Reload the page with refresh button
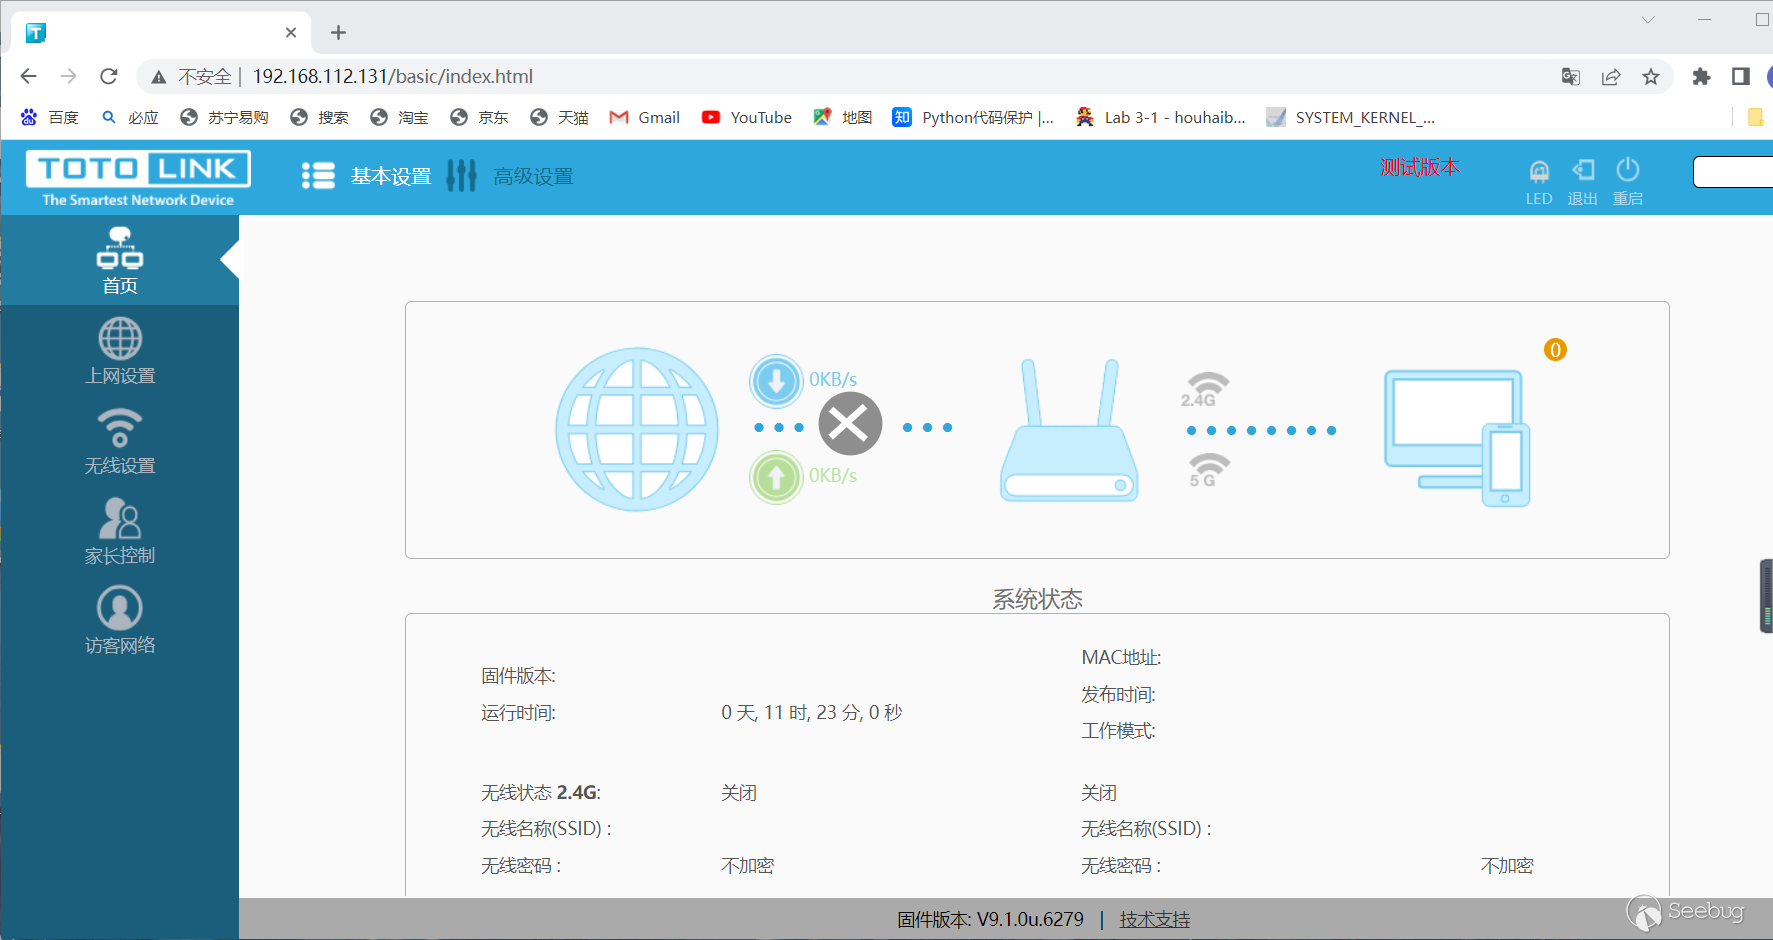1773x940 pixels. point(109,77)
